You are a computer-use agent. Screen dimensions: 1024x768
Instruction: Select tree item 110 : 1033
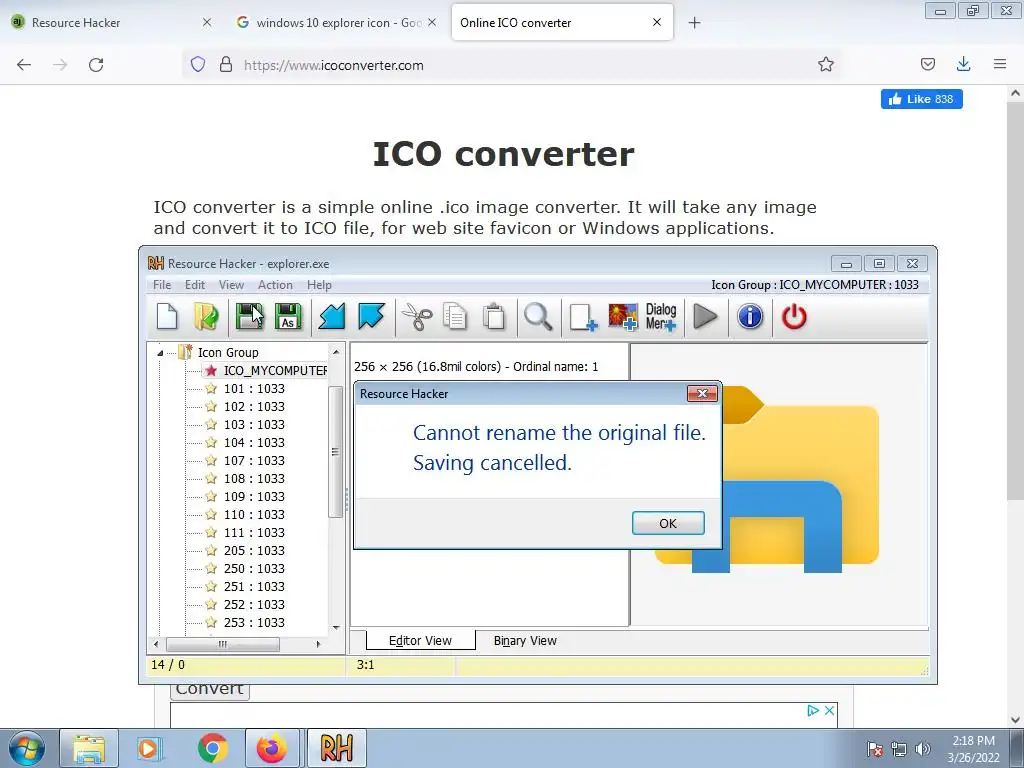point(254,515)
